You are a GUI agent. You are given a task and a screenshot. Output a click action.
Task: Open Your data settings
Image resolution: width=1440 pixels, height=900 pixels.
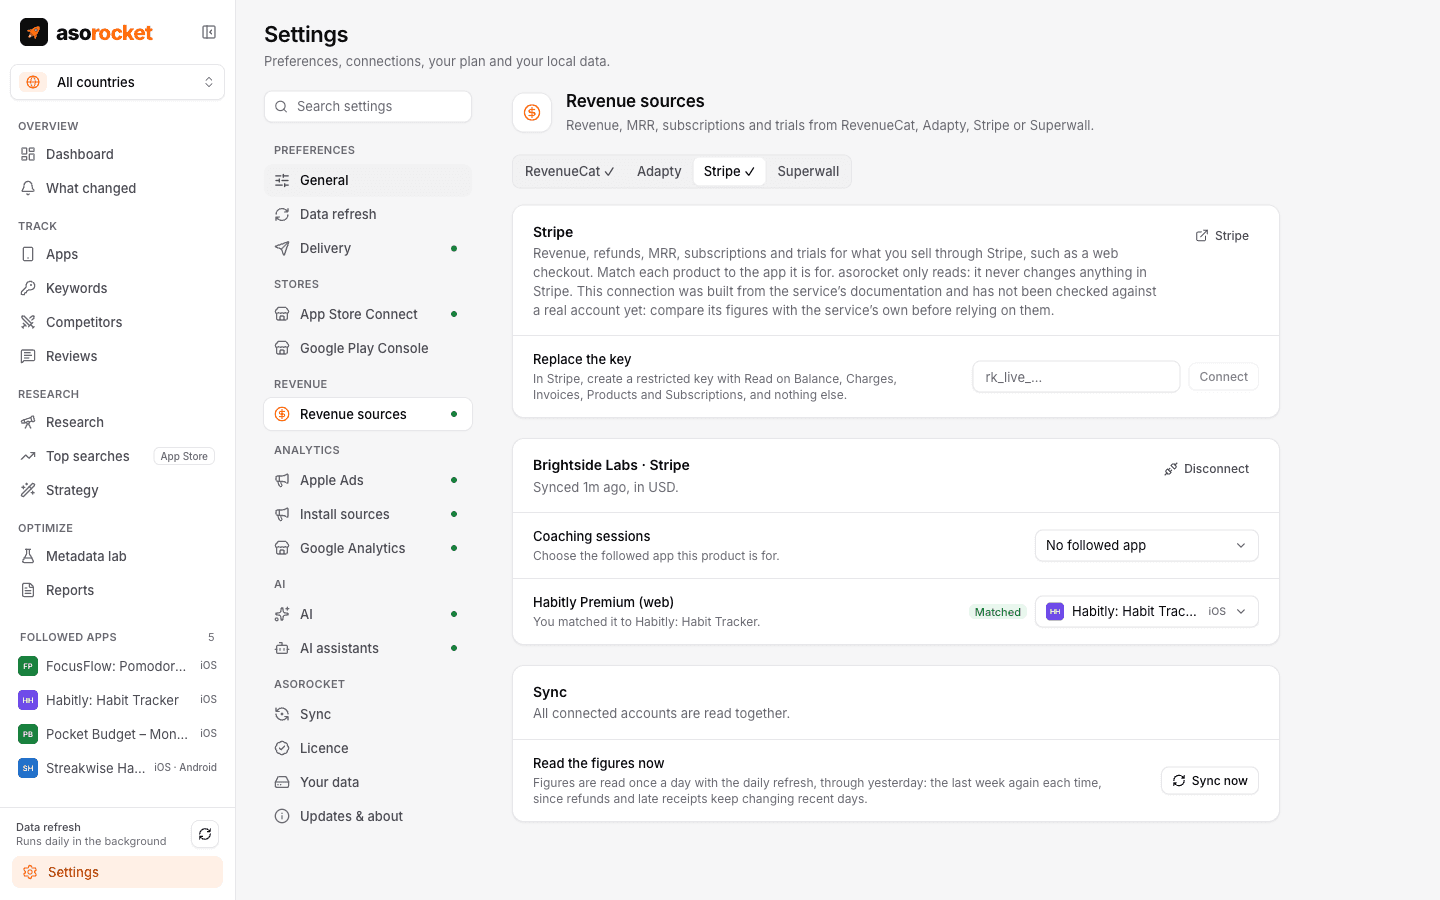[368, 782]
